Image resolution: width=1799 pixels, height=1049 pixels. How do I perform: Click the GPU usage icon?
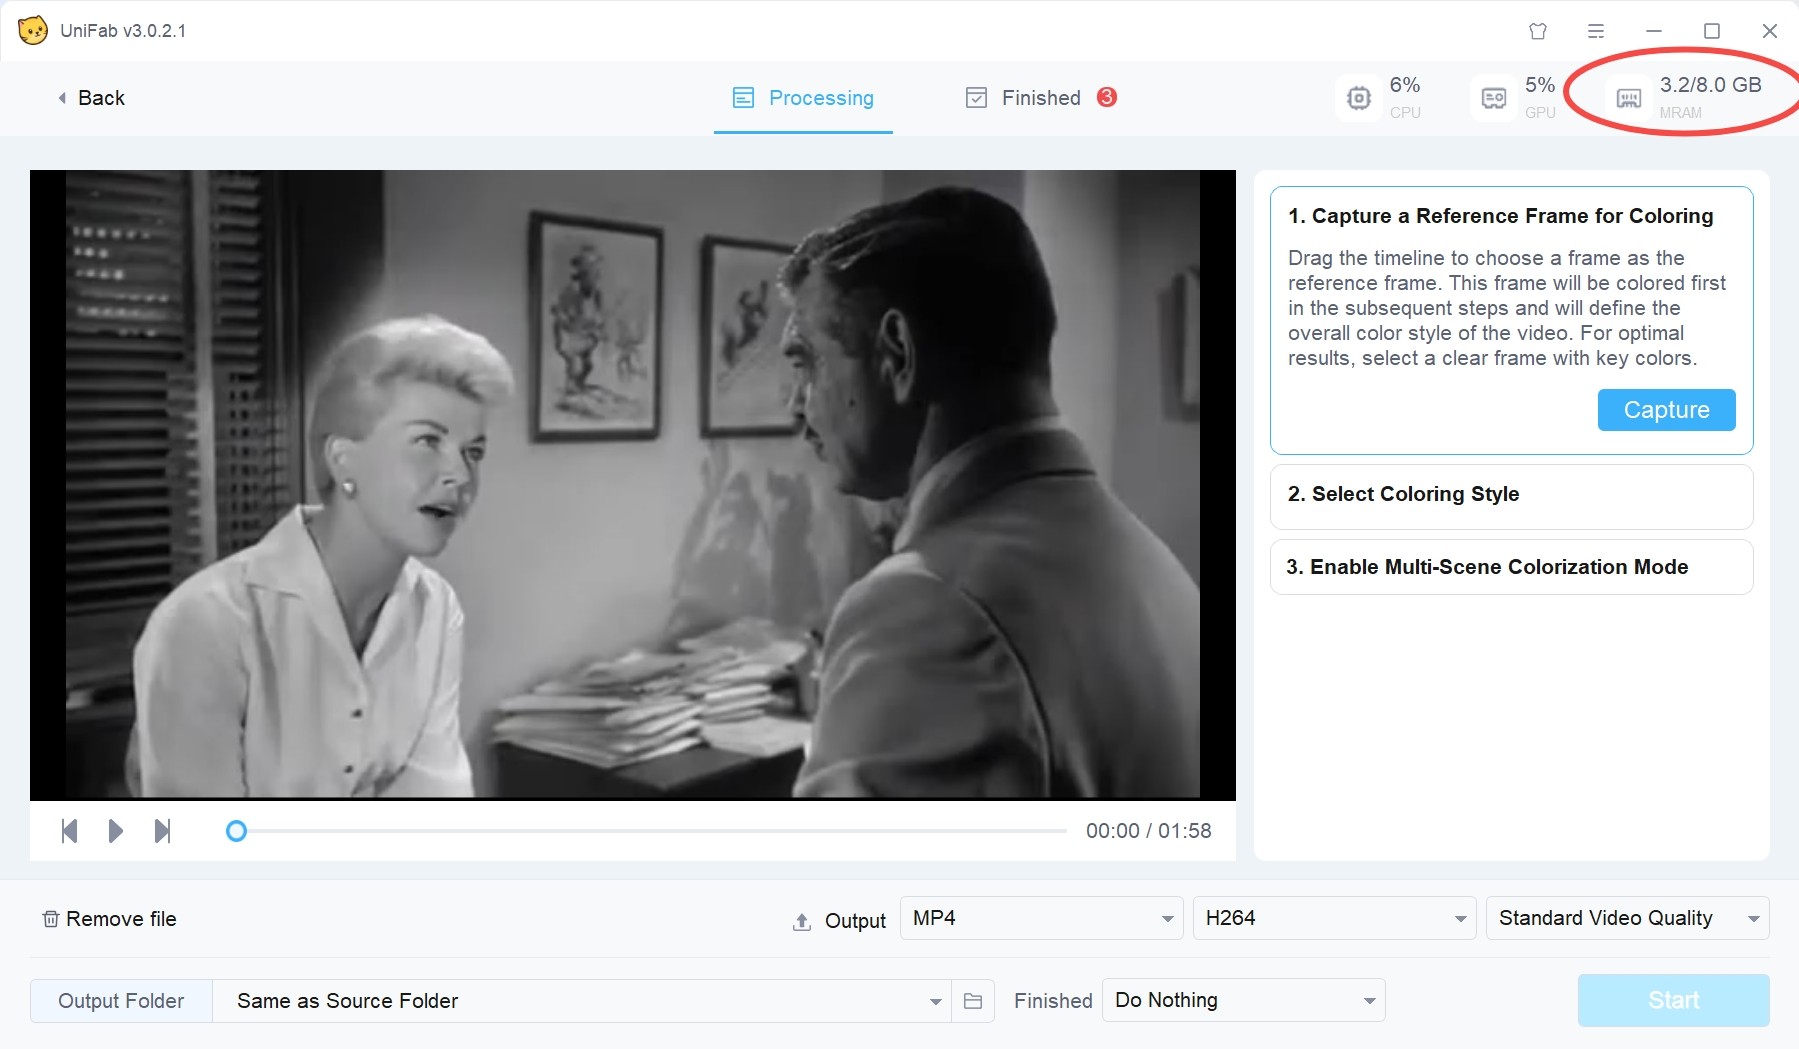coord(1494,98)
